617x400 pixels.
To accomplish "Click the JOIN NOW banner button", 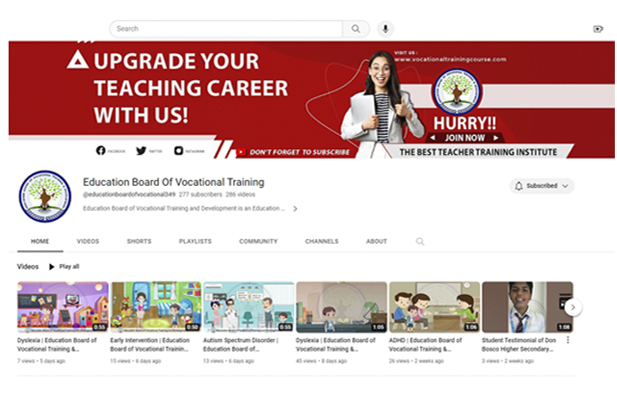I will pyautogui.click(x=464, y=138).
